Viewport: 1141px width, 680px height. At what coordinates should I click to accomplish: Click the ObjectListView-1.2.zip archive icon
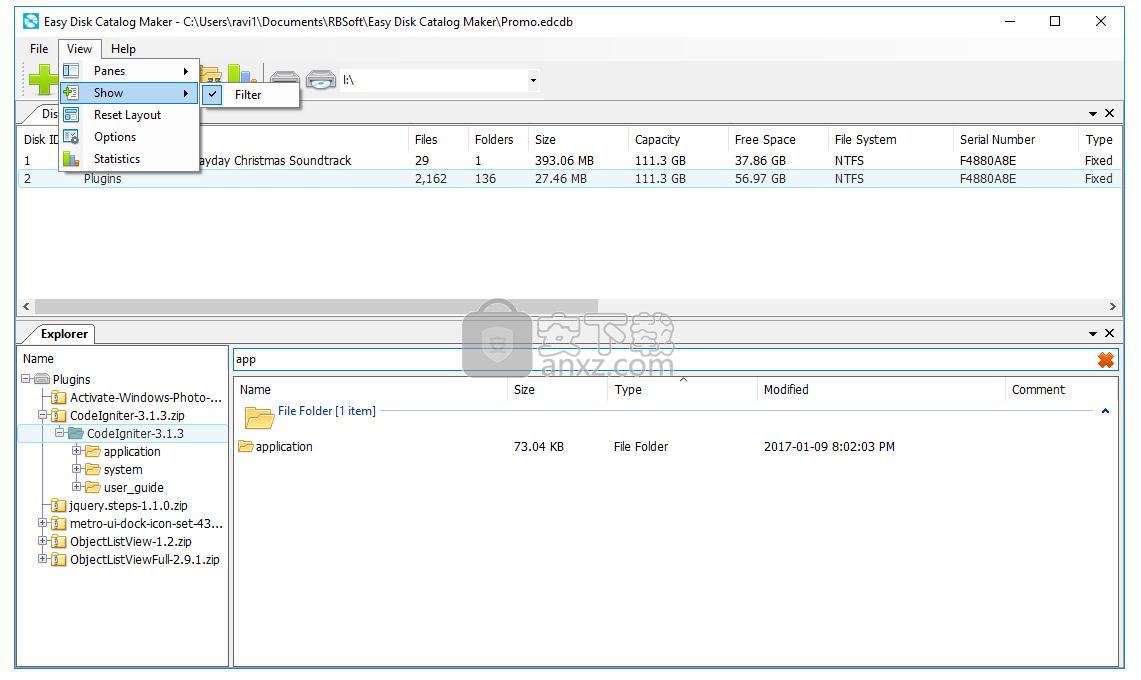pos(60,542)
